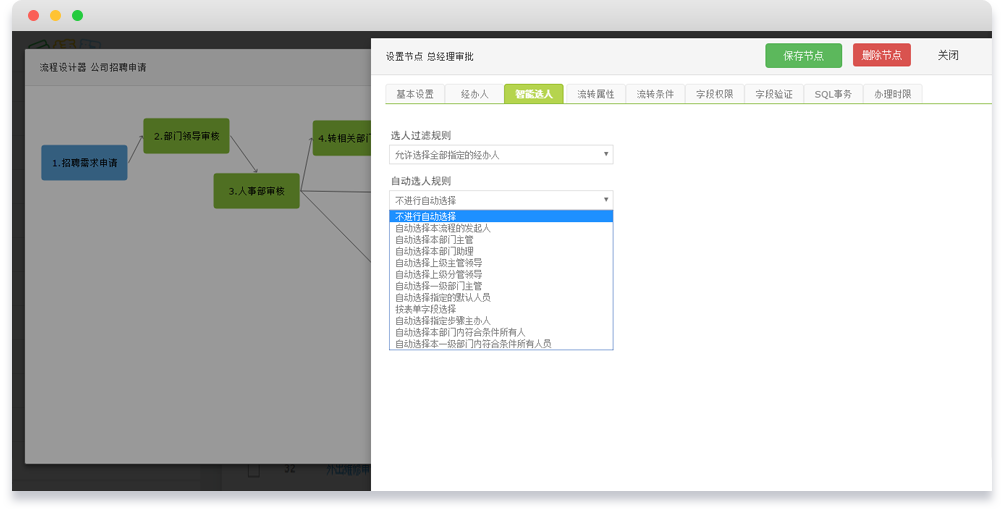Collapse the 自动选人规则 dropdown
The image size is (1003, 510).
tap(501, 200)
